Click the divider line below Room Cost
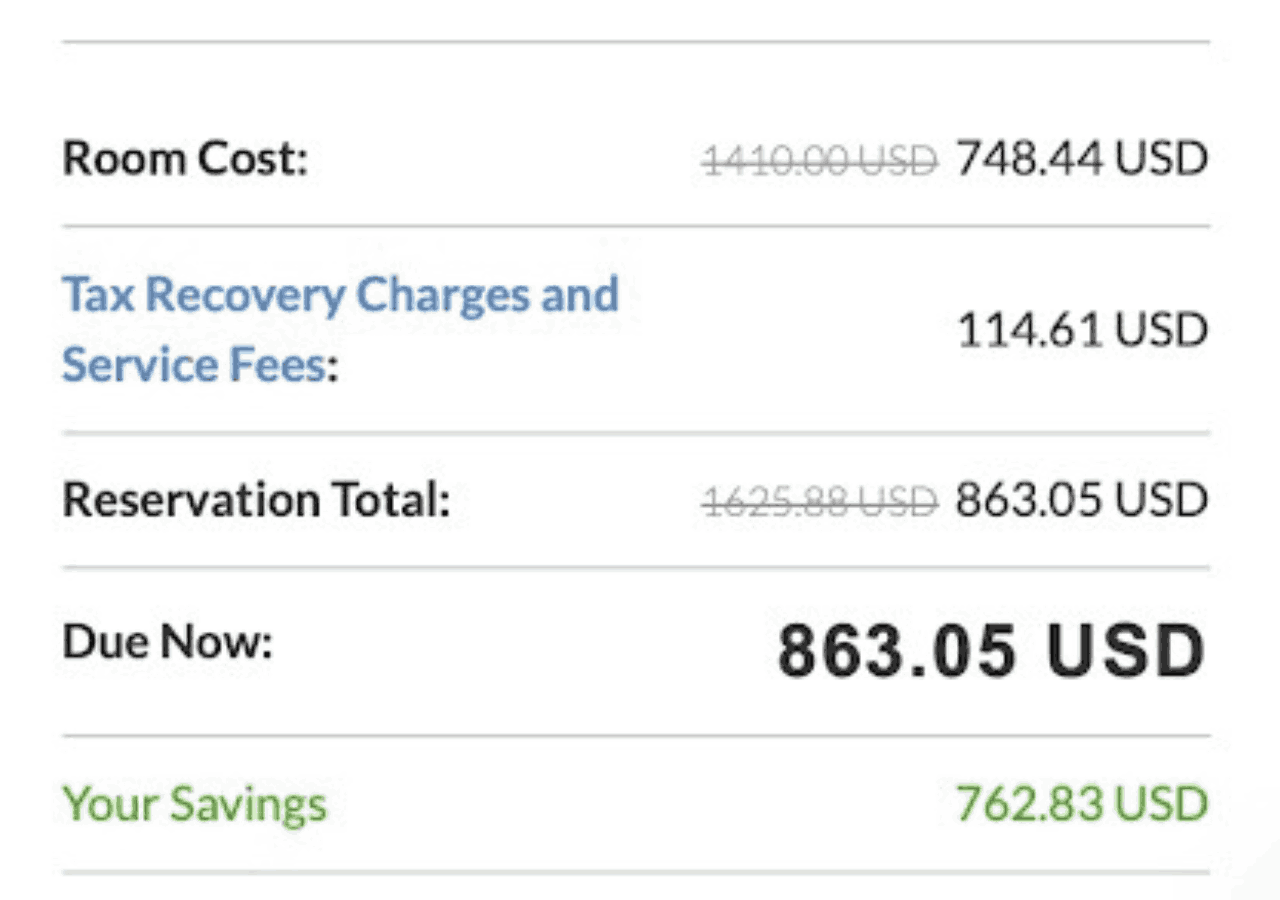 tap(635, 227)
